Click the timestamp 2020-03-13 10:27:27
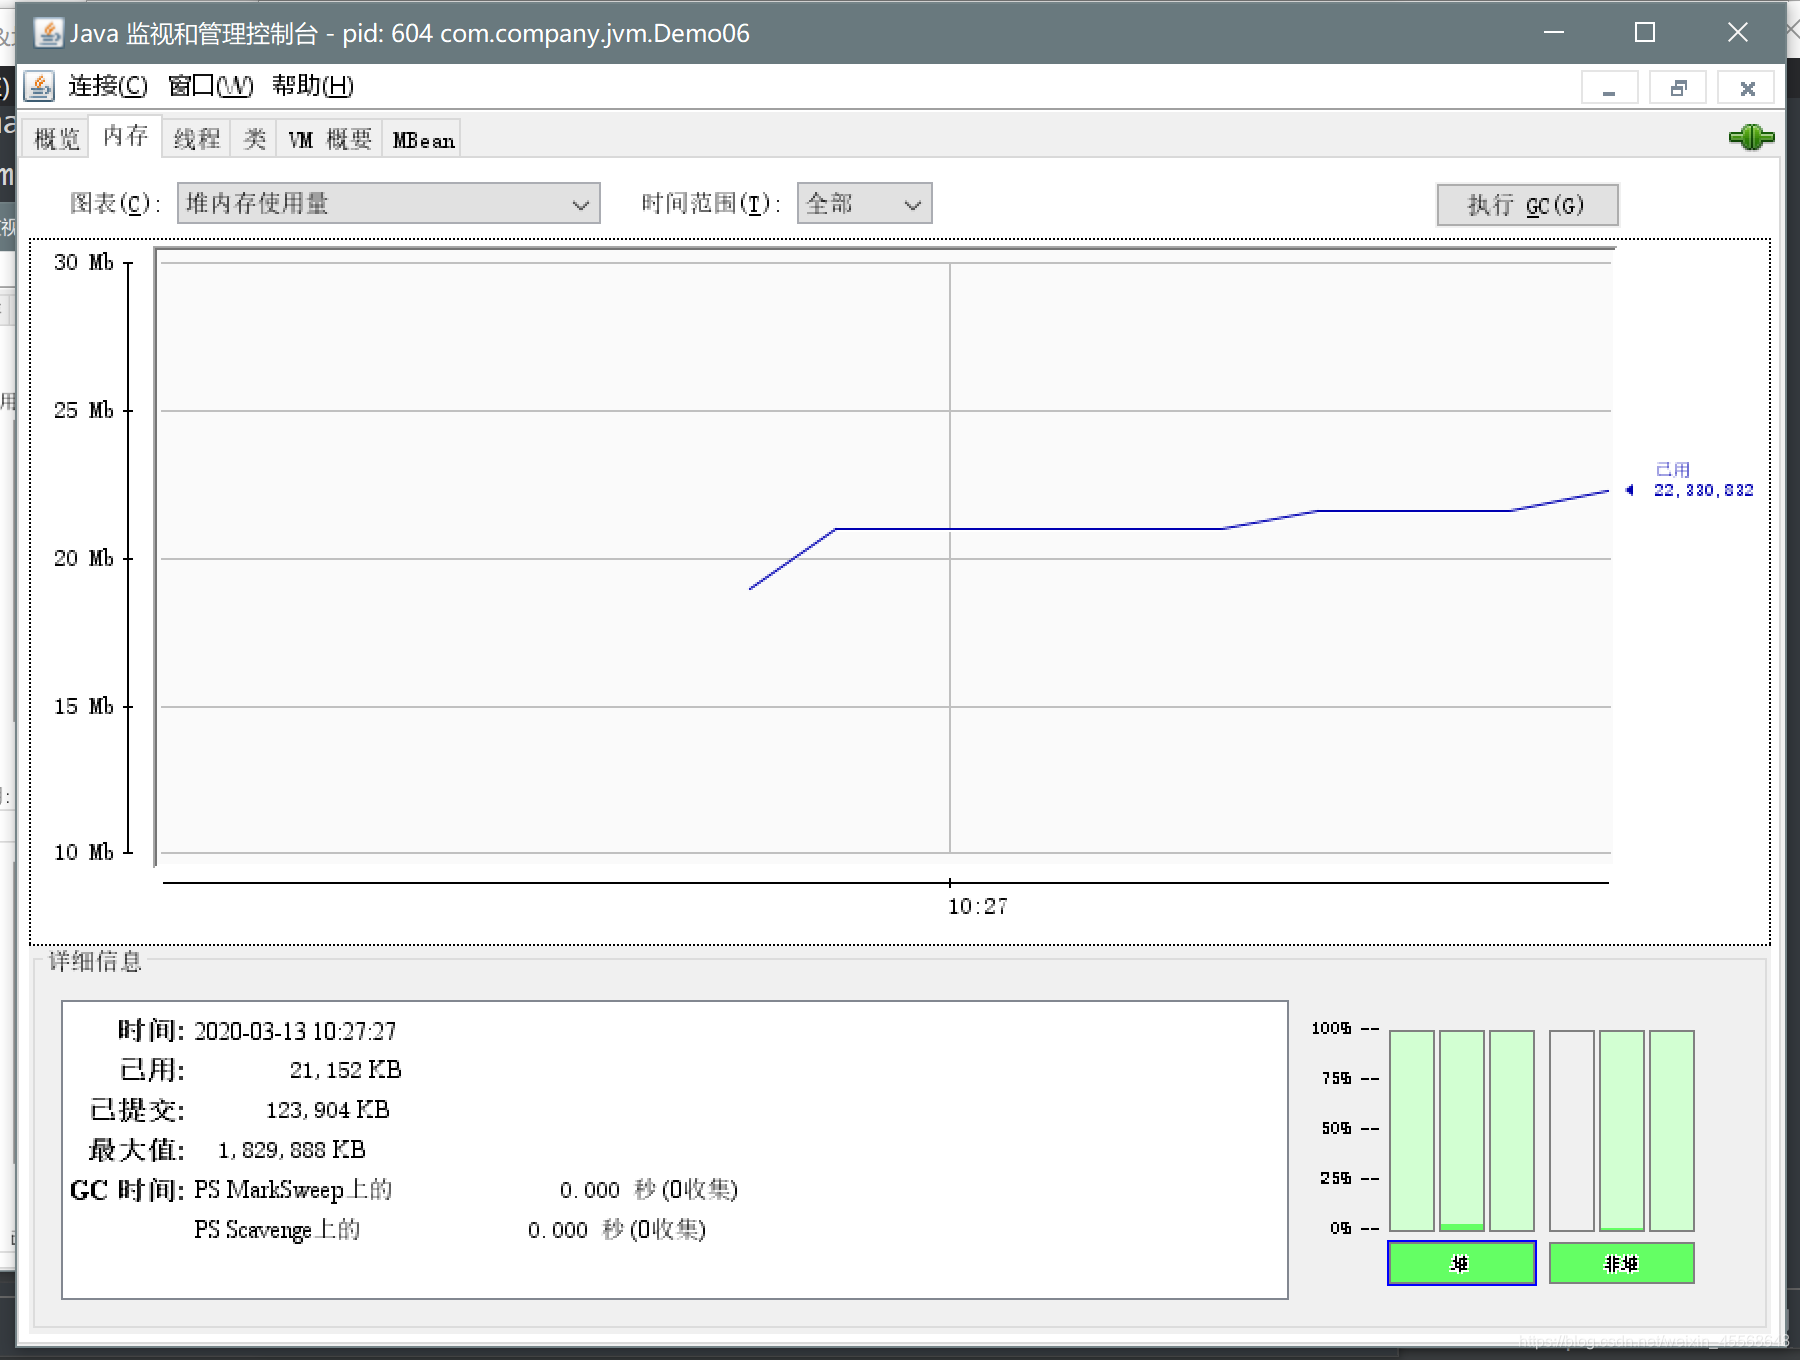Viewport: 1800px width, 1360px height. click(x=295, y=1031)
